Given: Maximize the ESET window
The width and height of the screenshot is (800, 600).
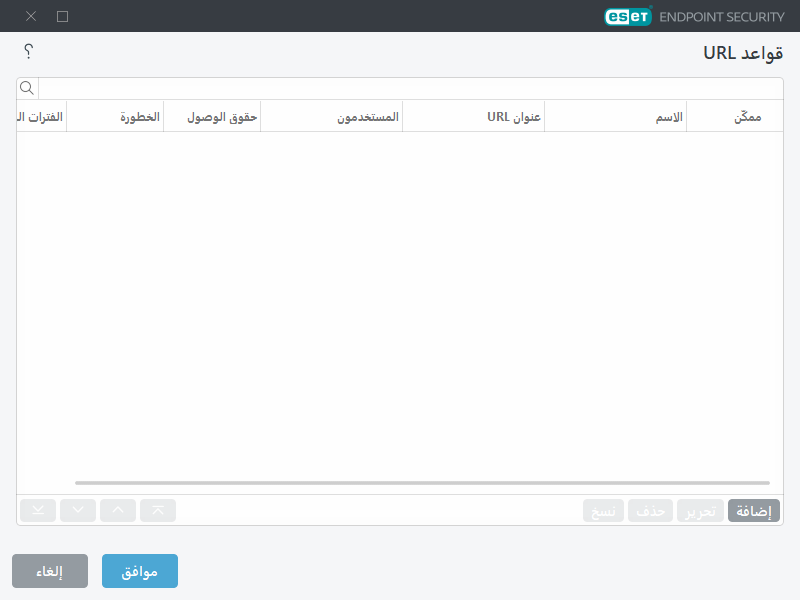Looking at the screenshot, I should (x=63, y=16).
